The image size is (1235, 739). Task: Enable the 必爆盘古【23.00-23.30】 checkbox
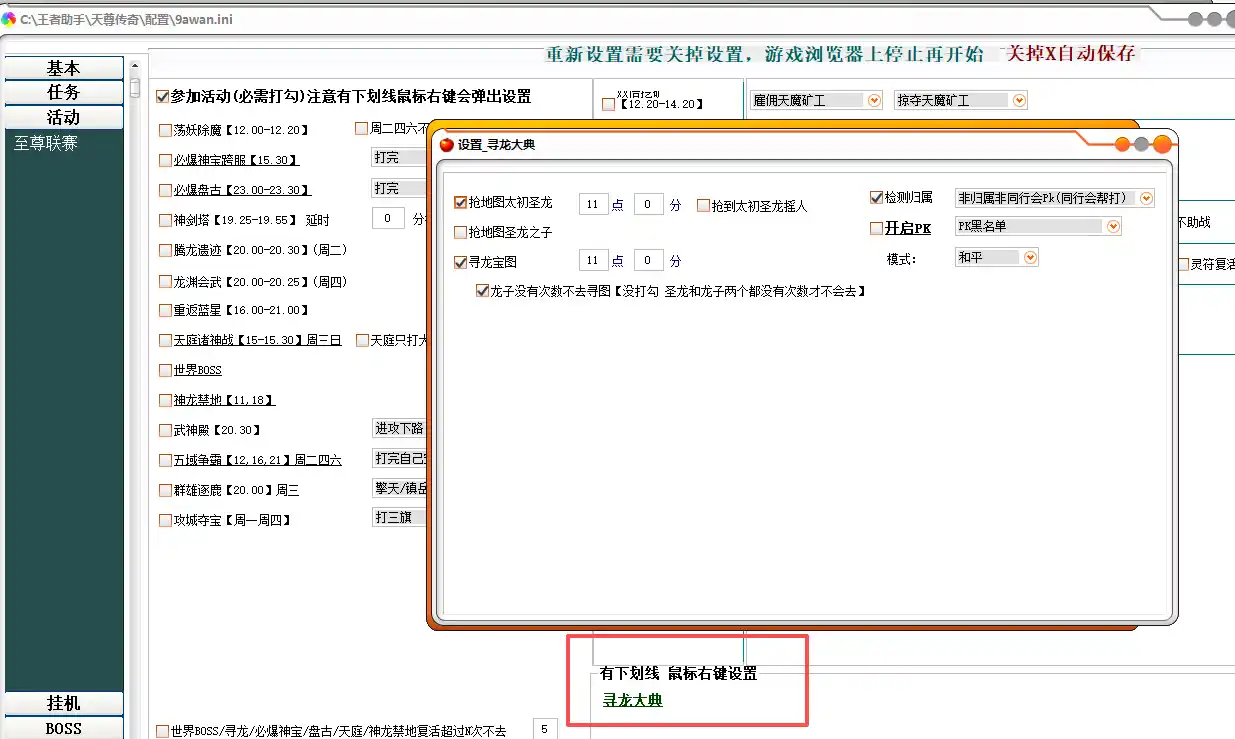click(x=165, y=190)
